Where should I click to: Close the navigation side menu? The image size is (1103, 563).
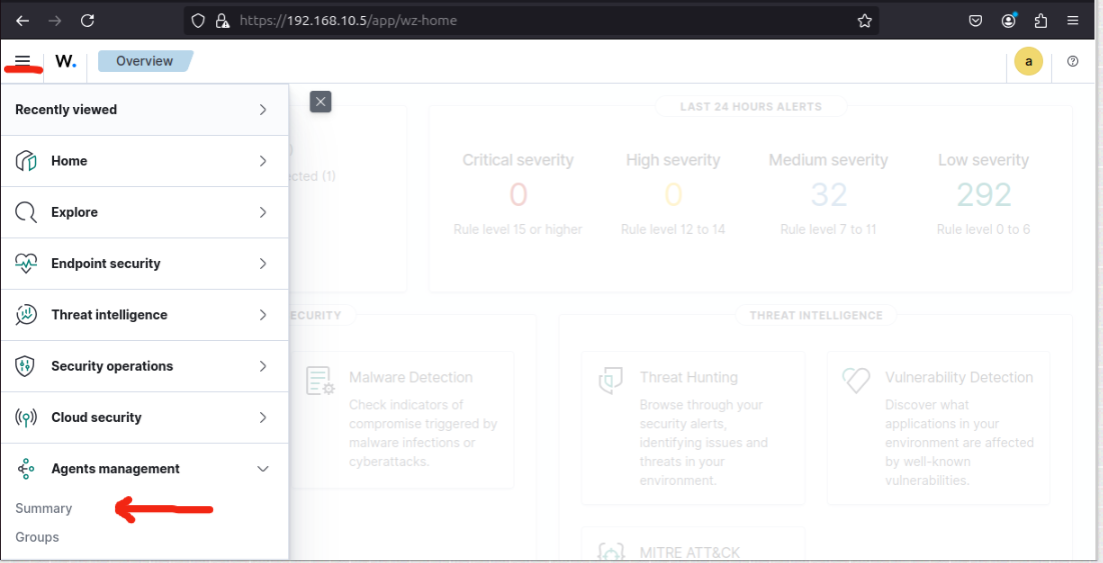coord(320,101)
